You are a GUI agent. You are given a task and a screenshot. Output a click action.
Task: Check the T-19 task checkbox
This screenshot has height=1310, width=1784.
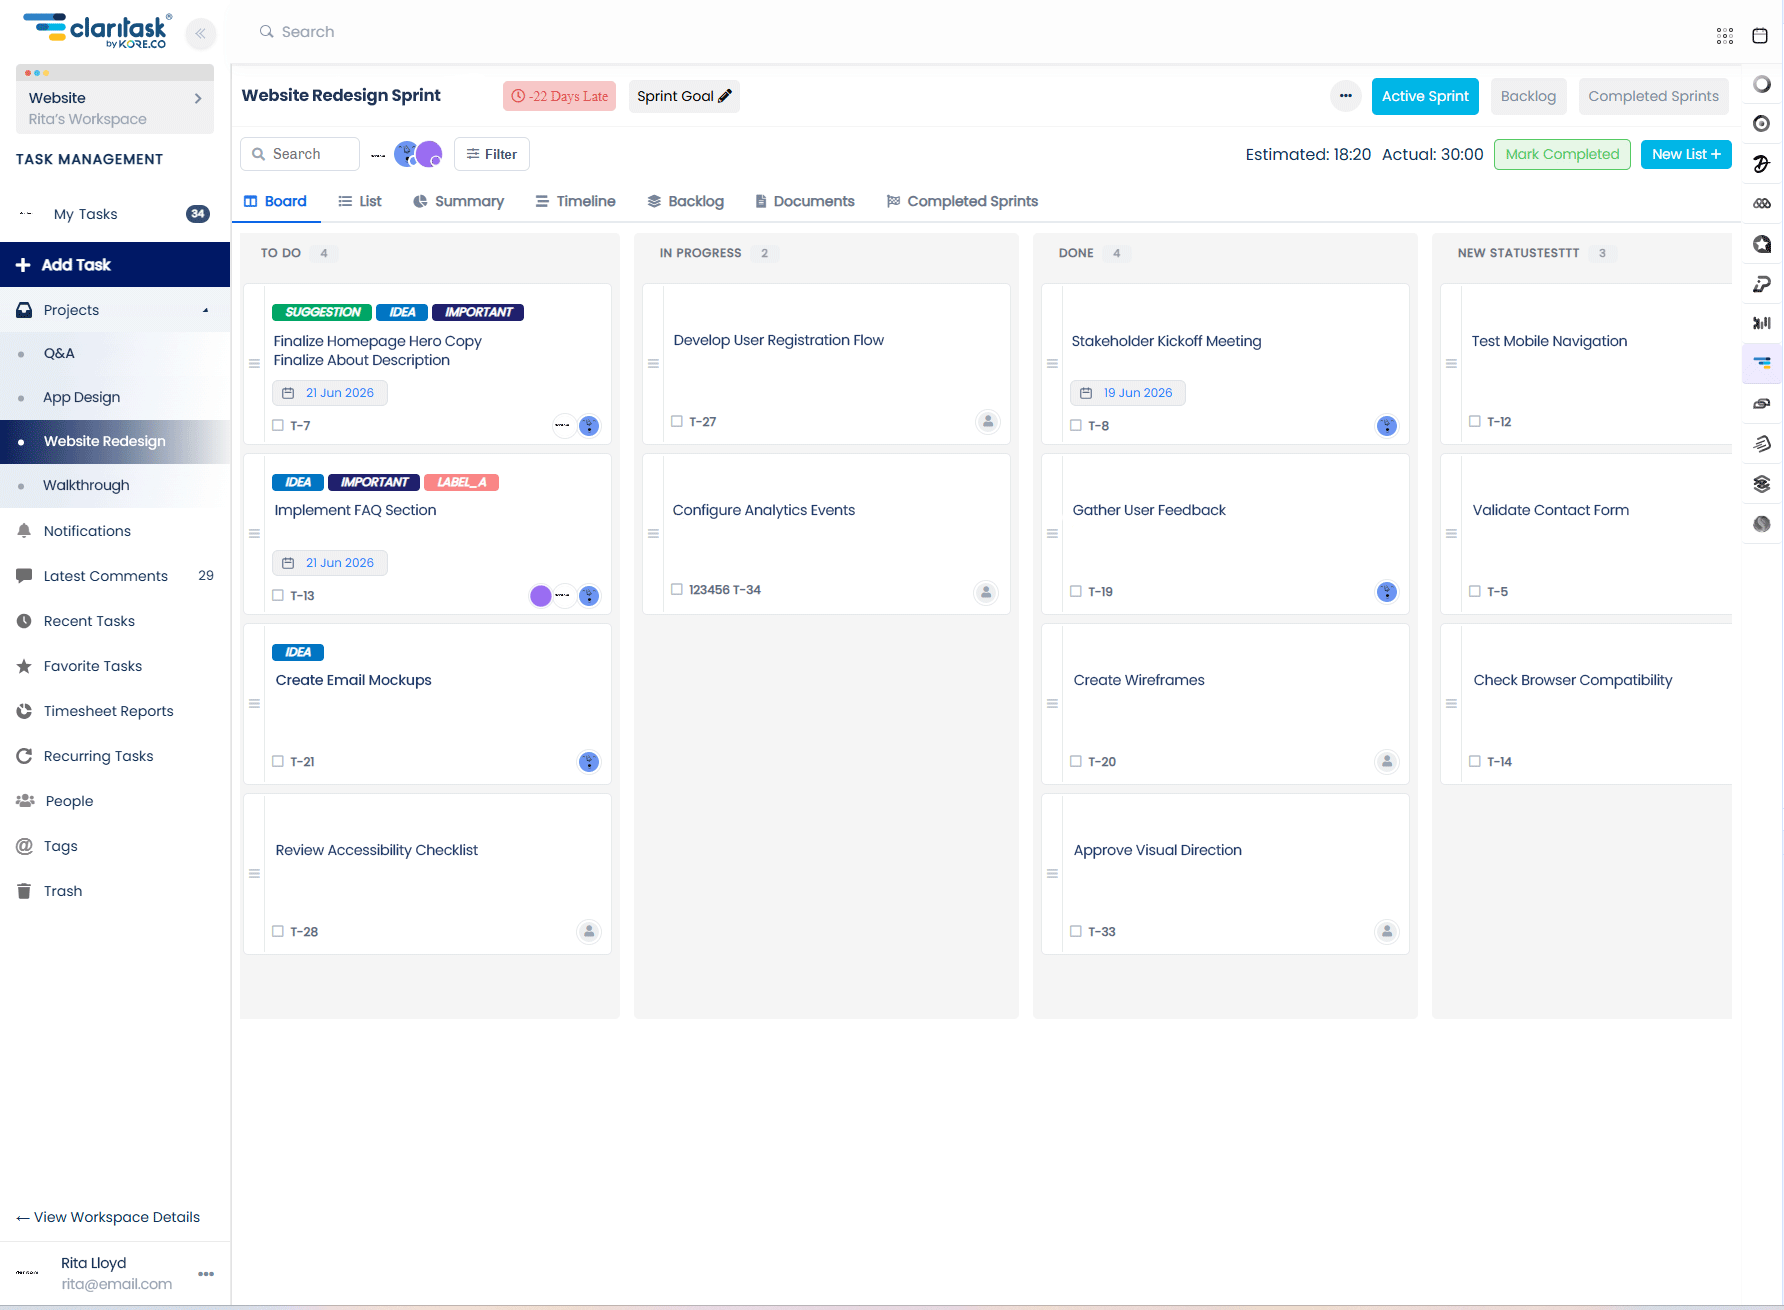(x=1076, y=592)
